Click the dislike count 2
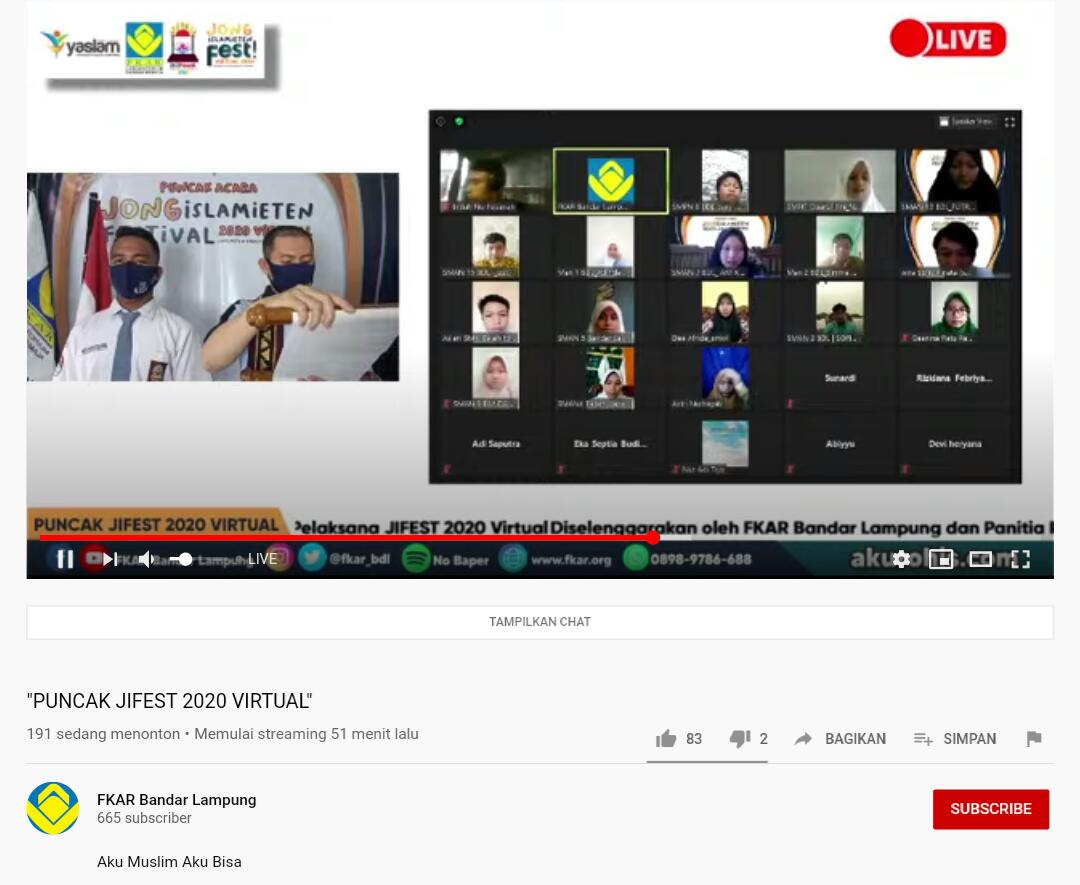This screenshot has height=885, width=1080. [763, 739]
